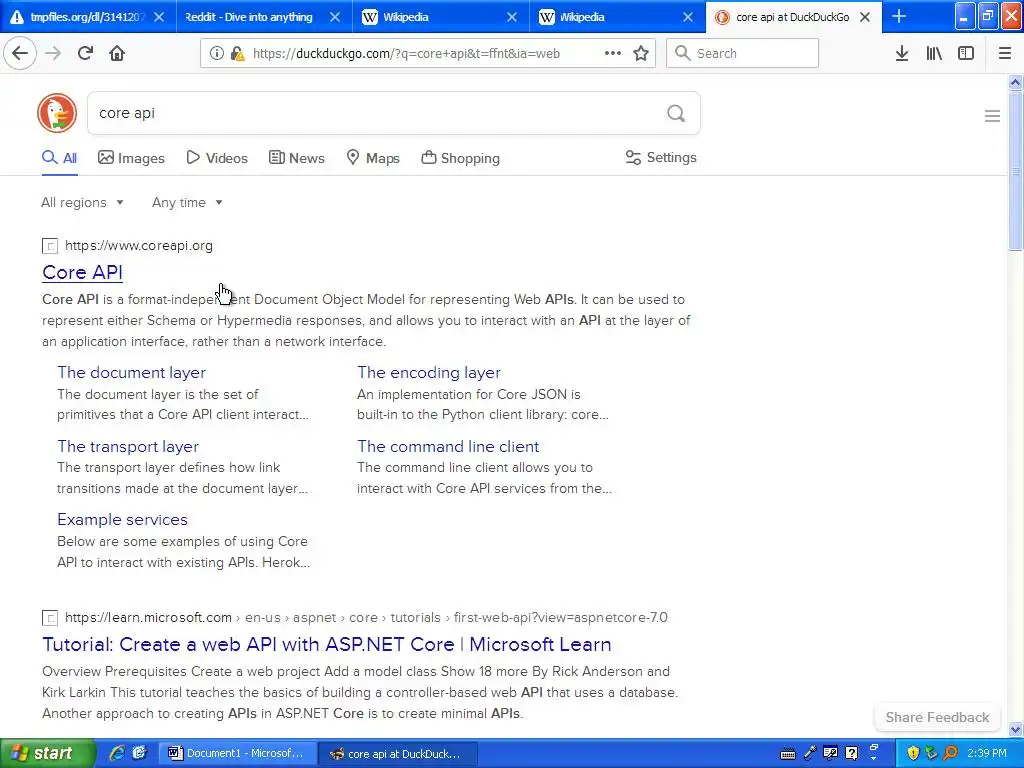Click the https://www.coreapi.org URL text

[x=138, y=246]
